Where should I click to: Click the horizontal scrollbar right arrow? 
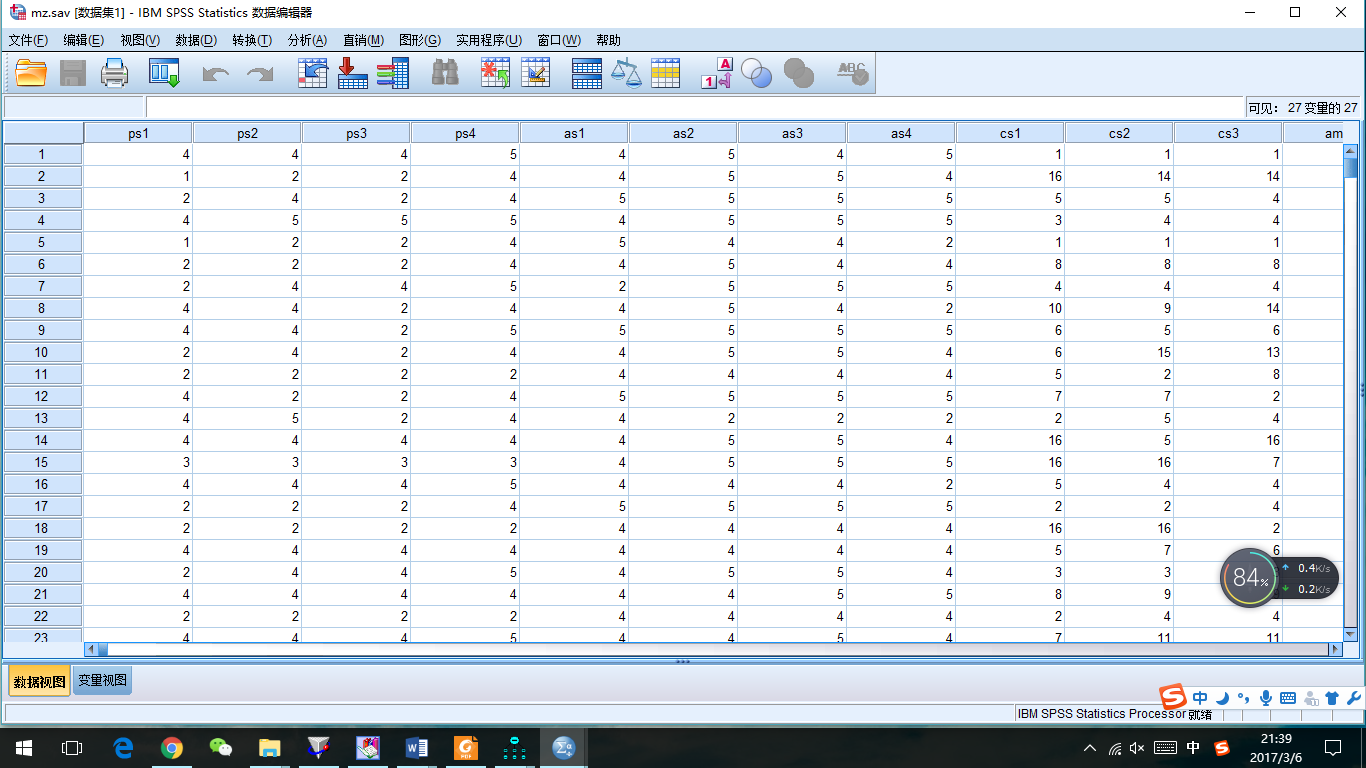[1334, 649]
